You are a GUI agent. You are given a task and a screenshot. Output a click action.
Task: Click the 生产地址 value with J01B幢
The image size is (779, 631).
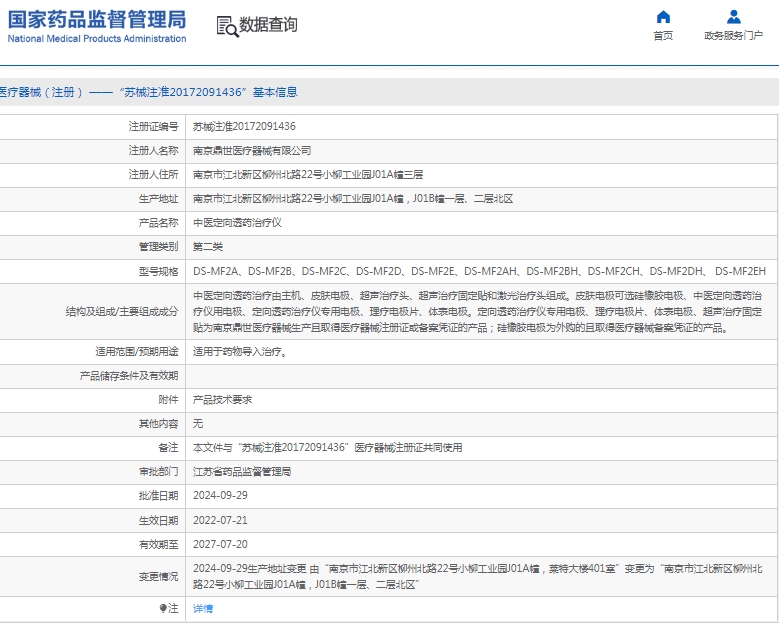point(353,199)
